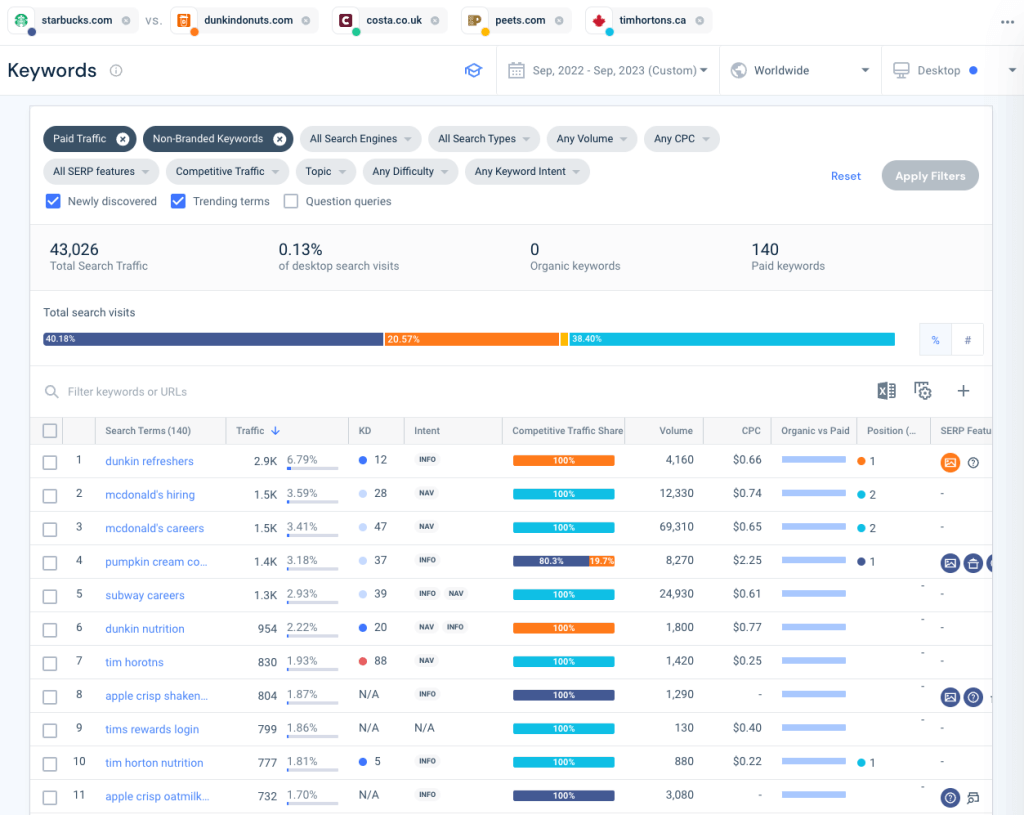The image size is (1024, 815).
Task: Add a keyword list with the plus icon
Action: (x=963, y=390)
